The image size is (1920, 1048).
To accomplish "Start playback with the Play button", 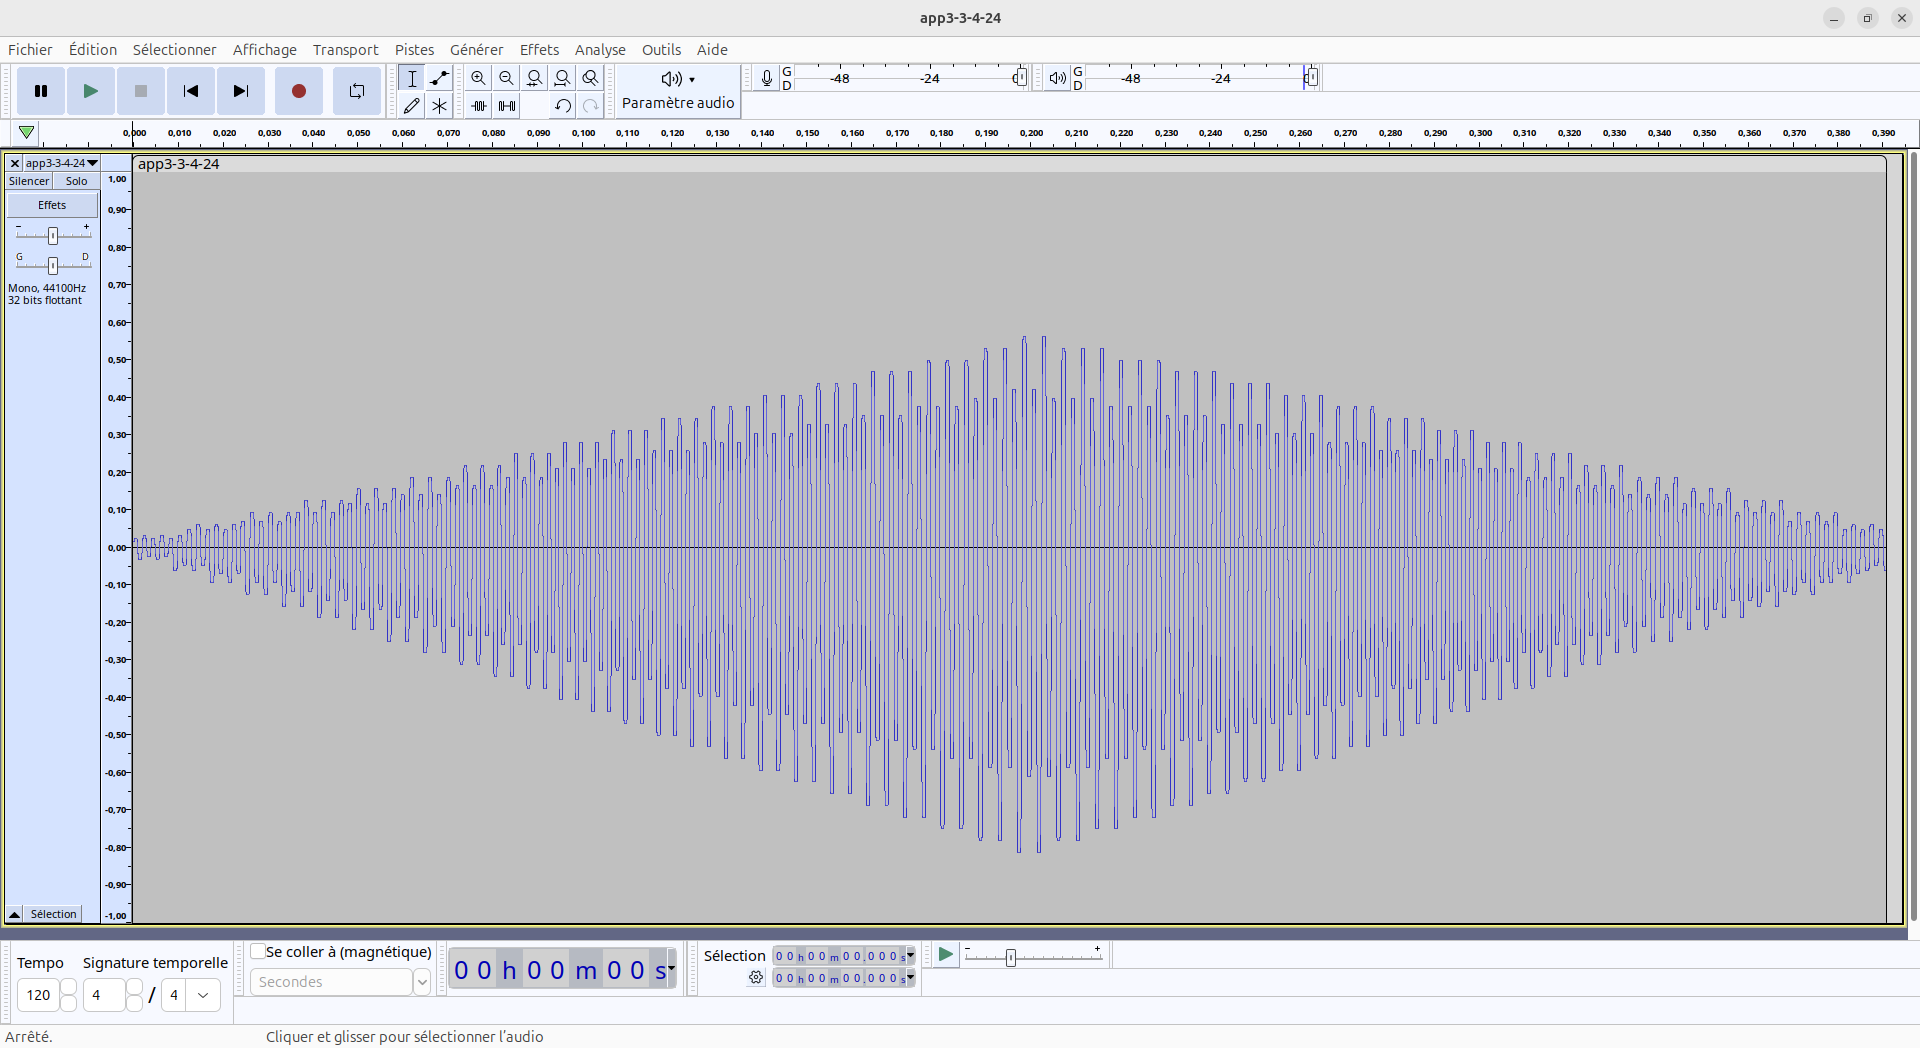I will tap(90, 91).
